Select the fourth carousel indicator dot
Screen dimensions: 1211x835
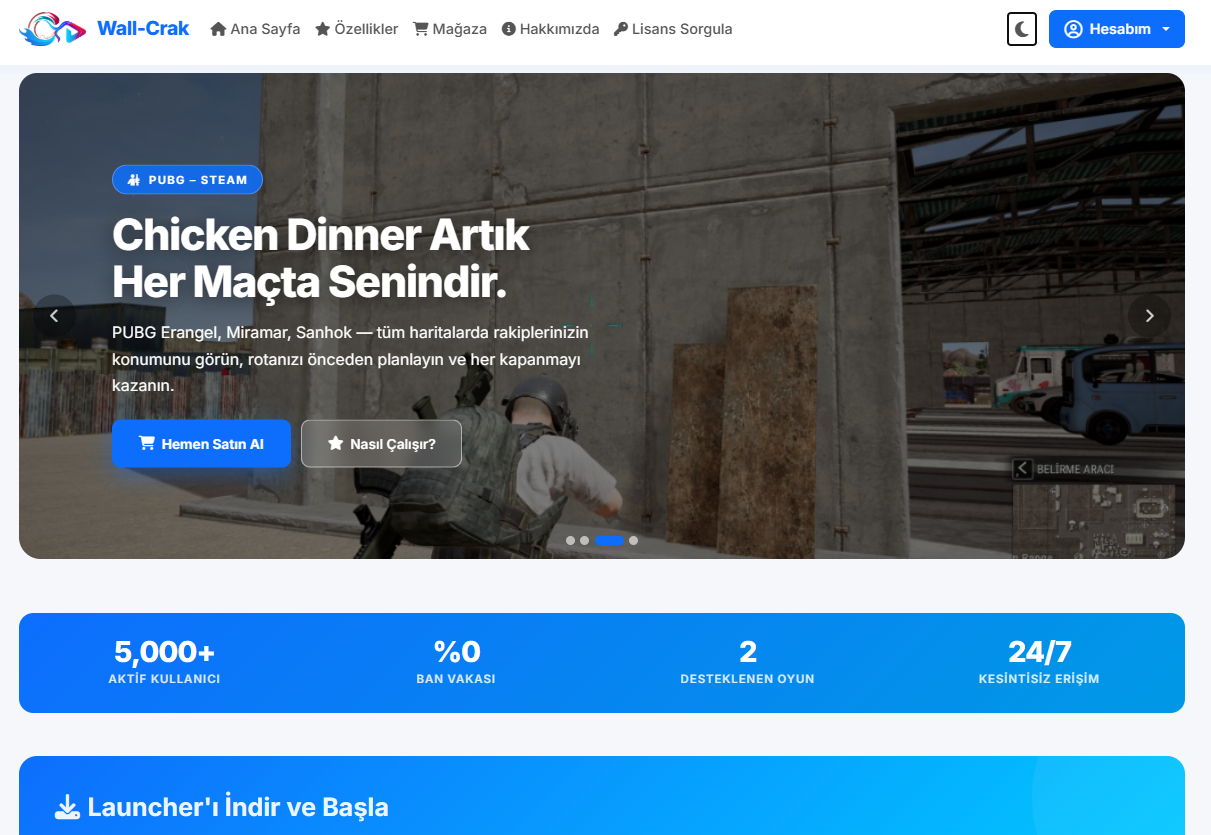tap(633, 541)
